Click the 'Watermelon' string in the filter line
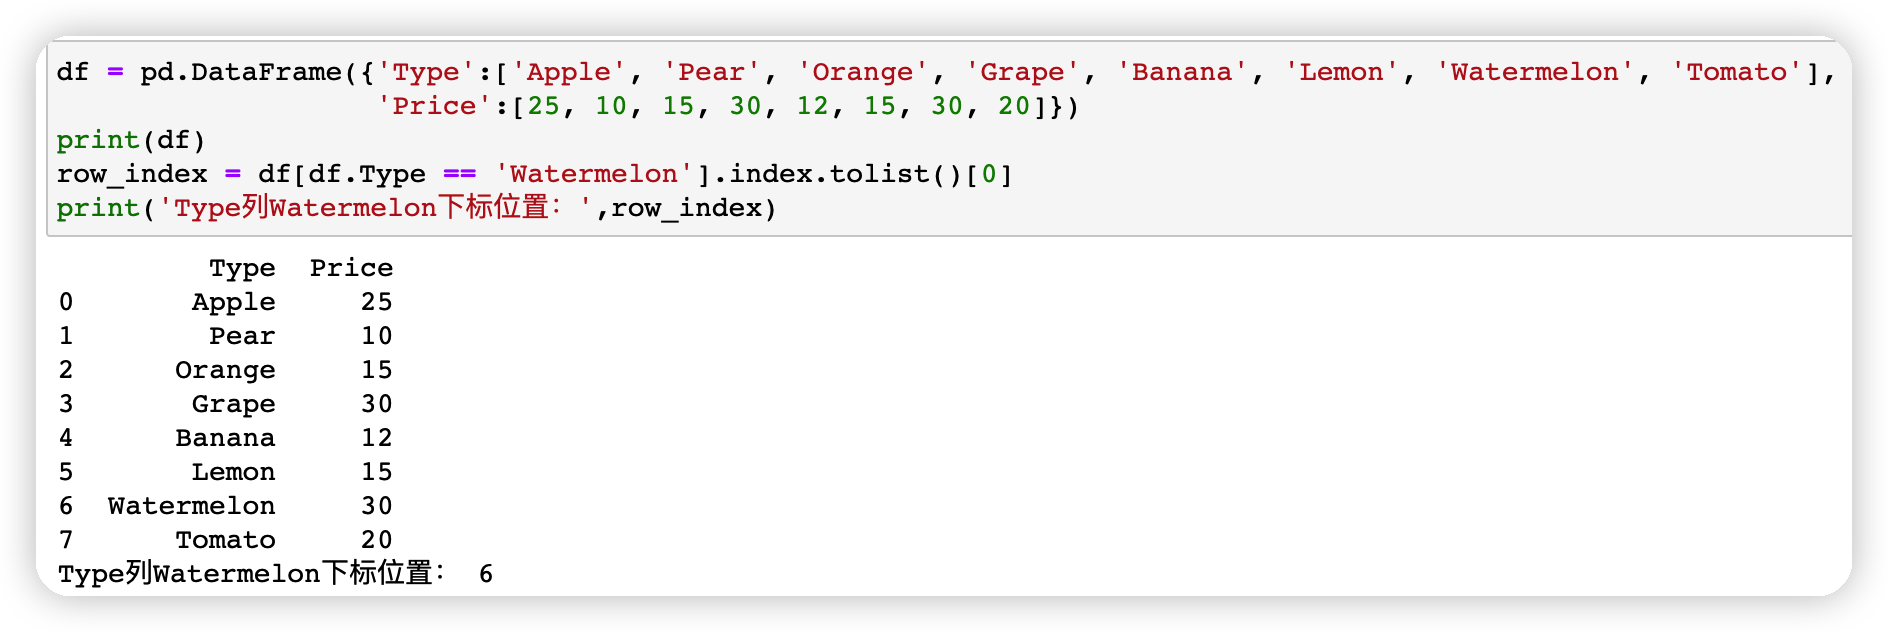Image resolution: width=1888 pixels, height=632 pixels. [594, 174]
